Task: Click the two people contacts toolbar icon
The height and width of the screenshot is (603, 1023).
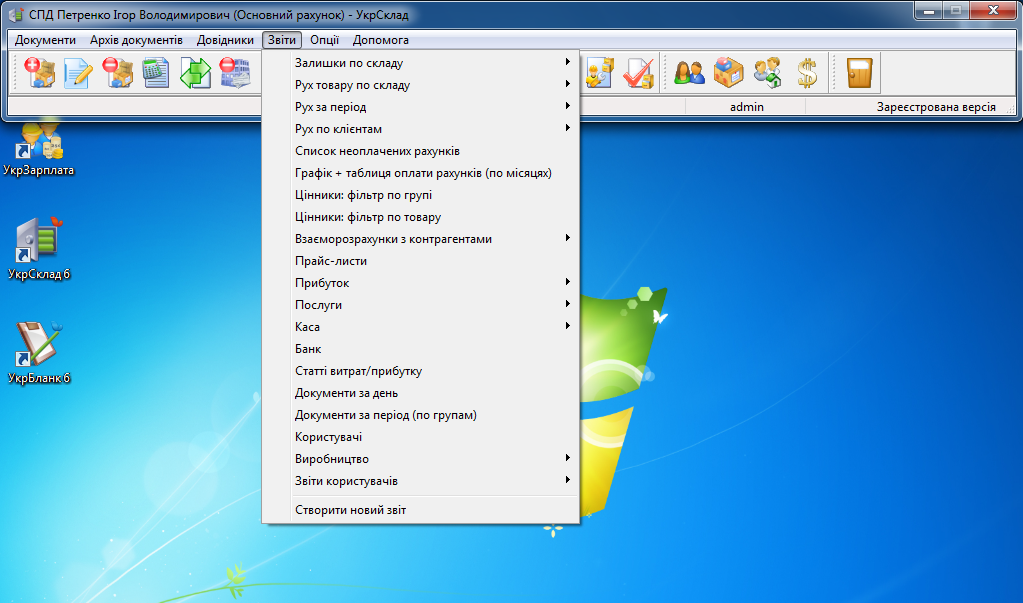Action: point(690,73)
